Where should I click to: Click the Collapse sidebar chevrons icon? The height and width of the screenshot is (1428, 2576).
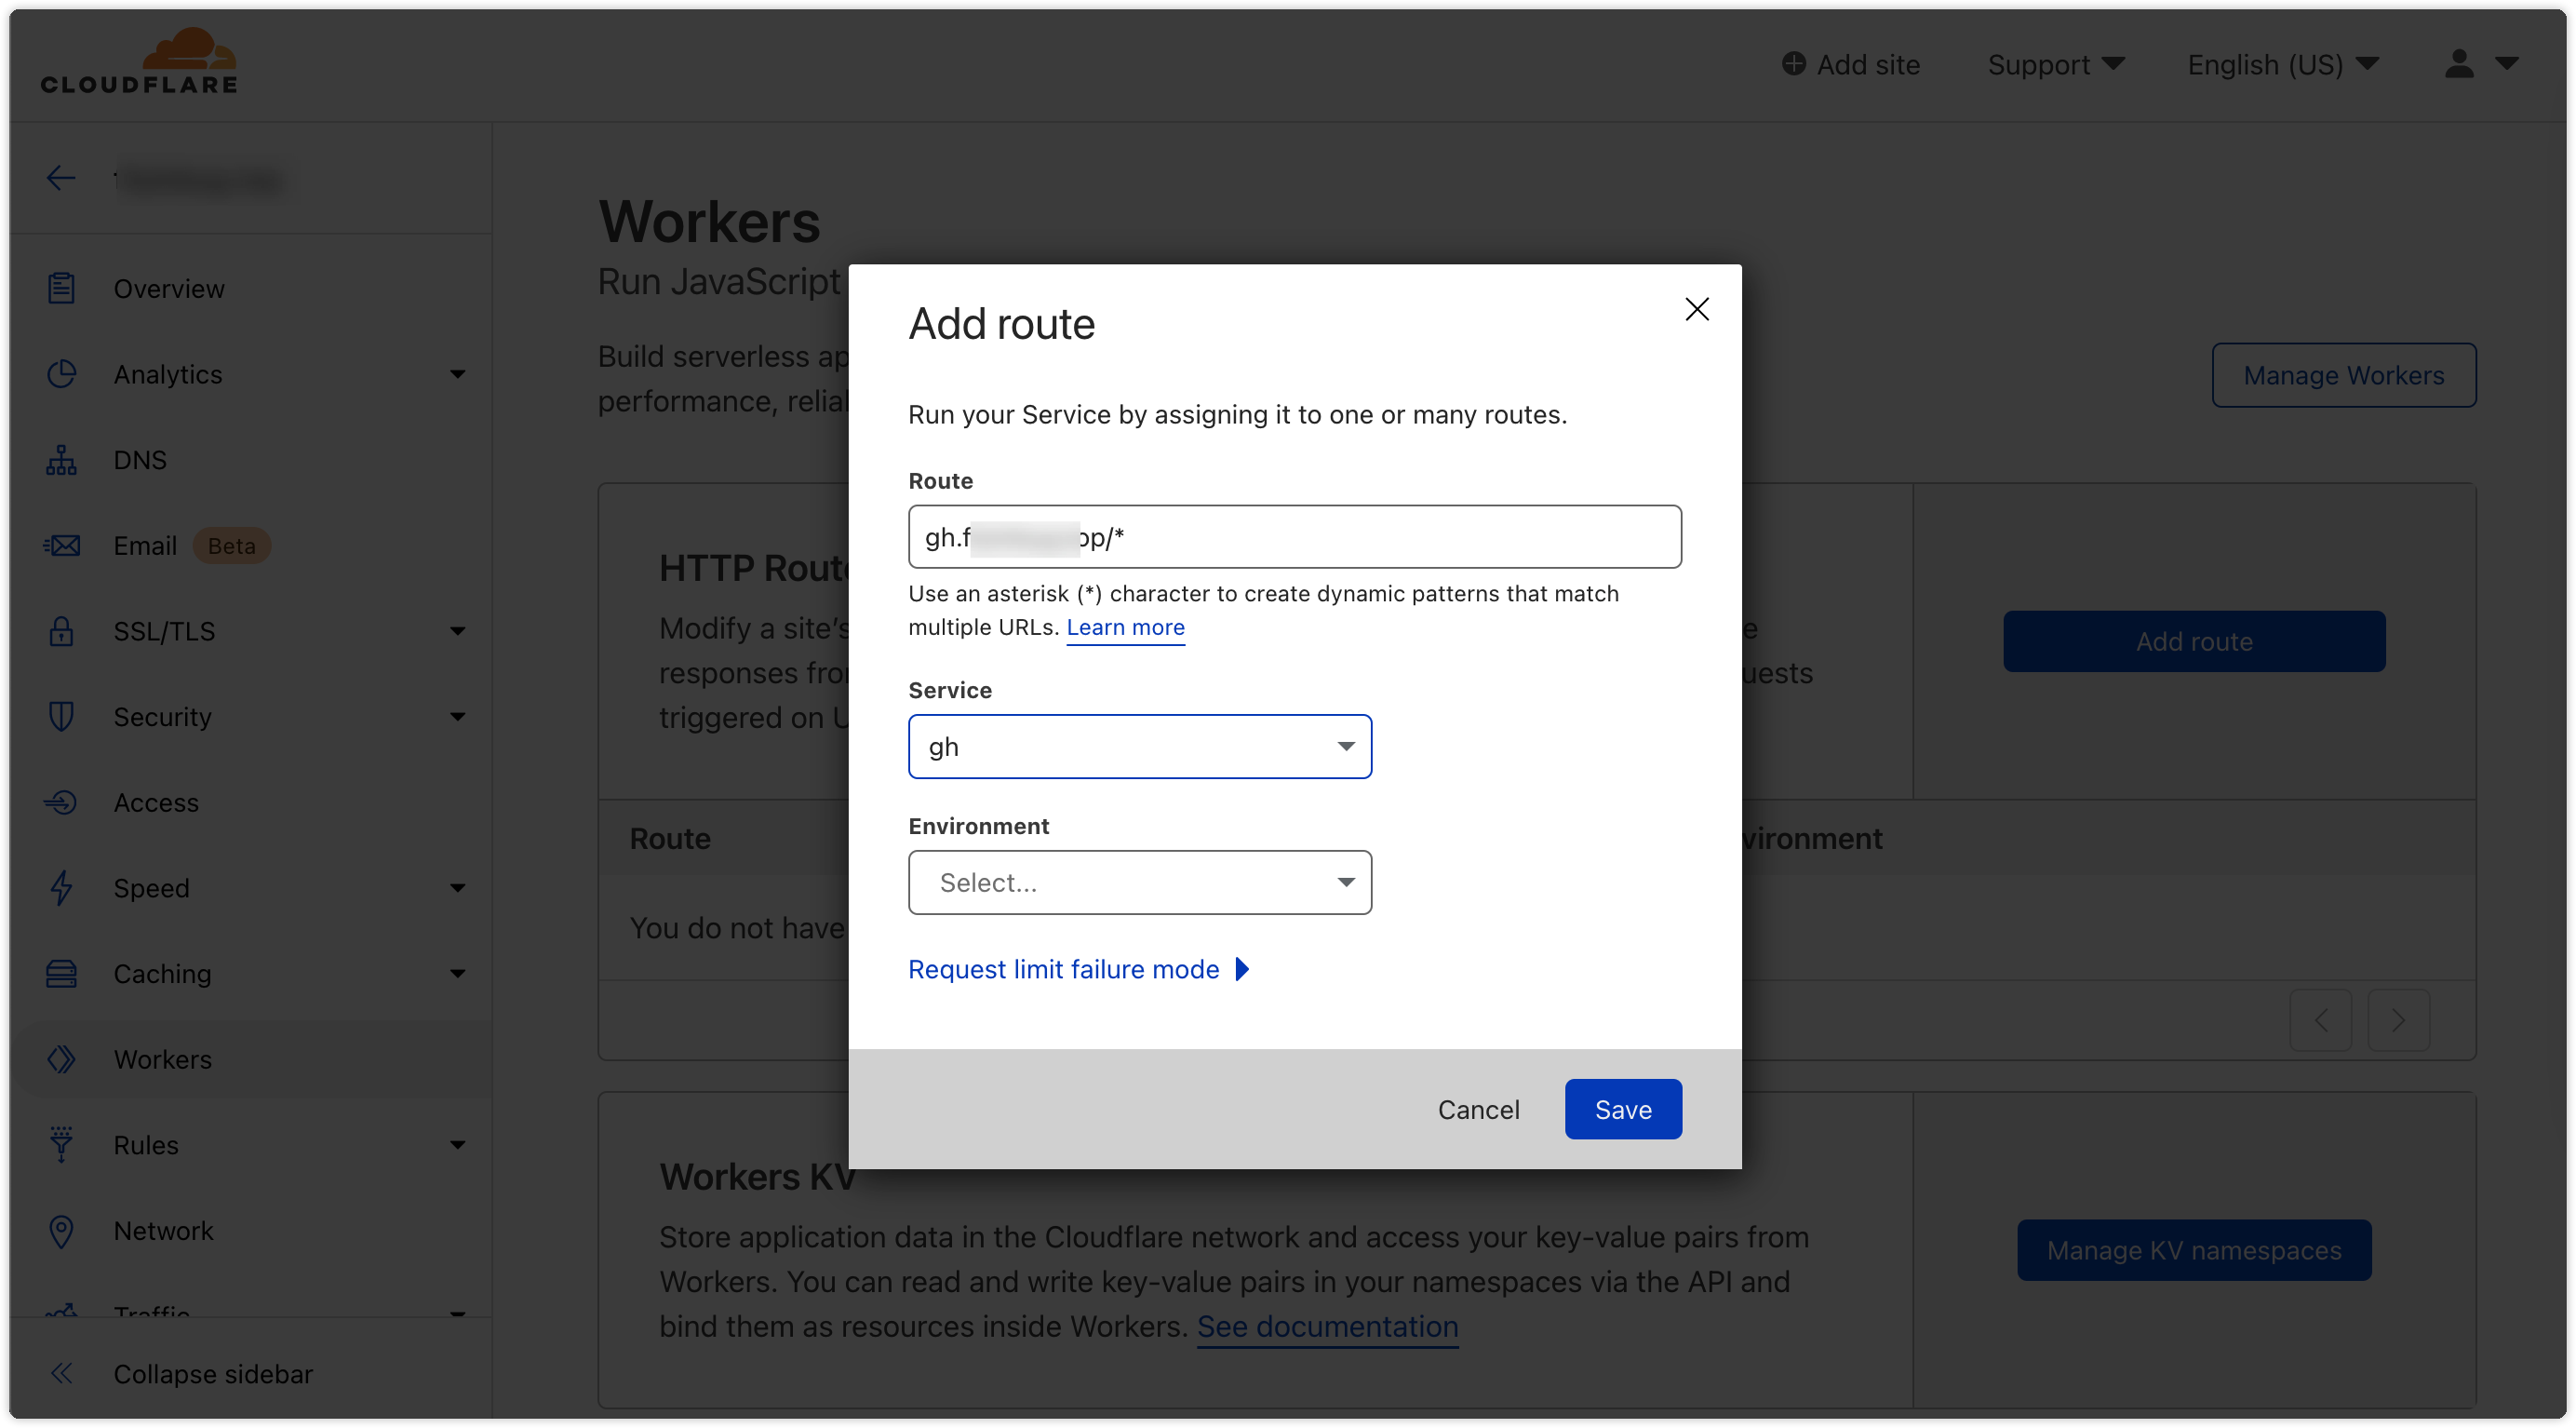tap(61, 1374)
